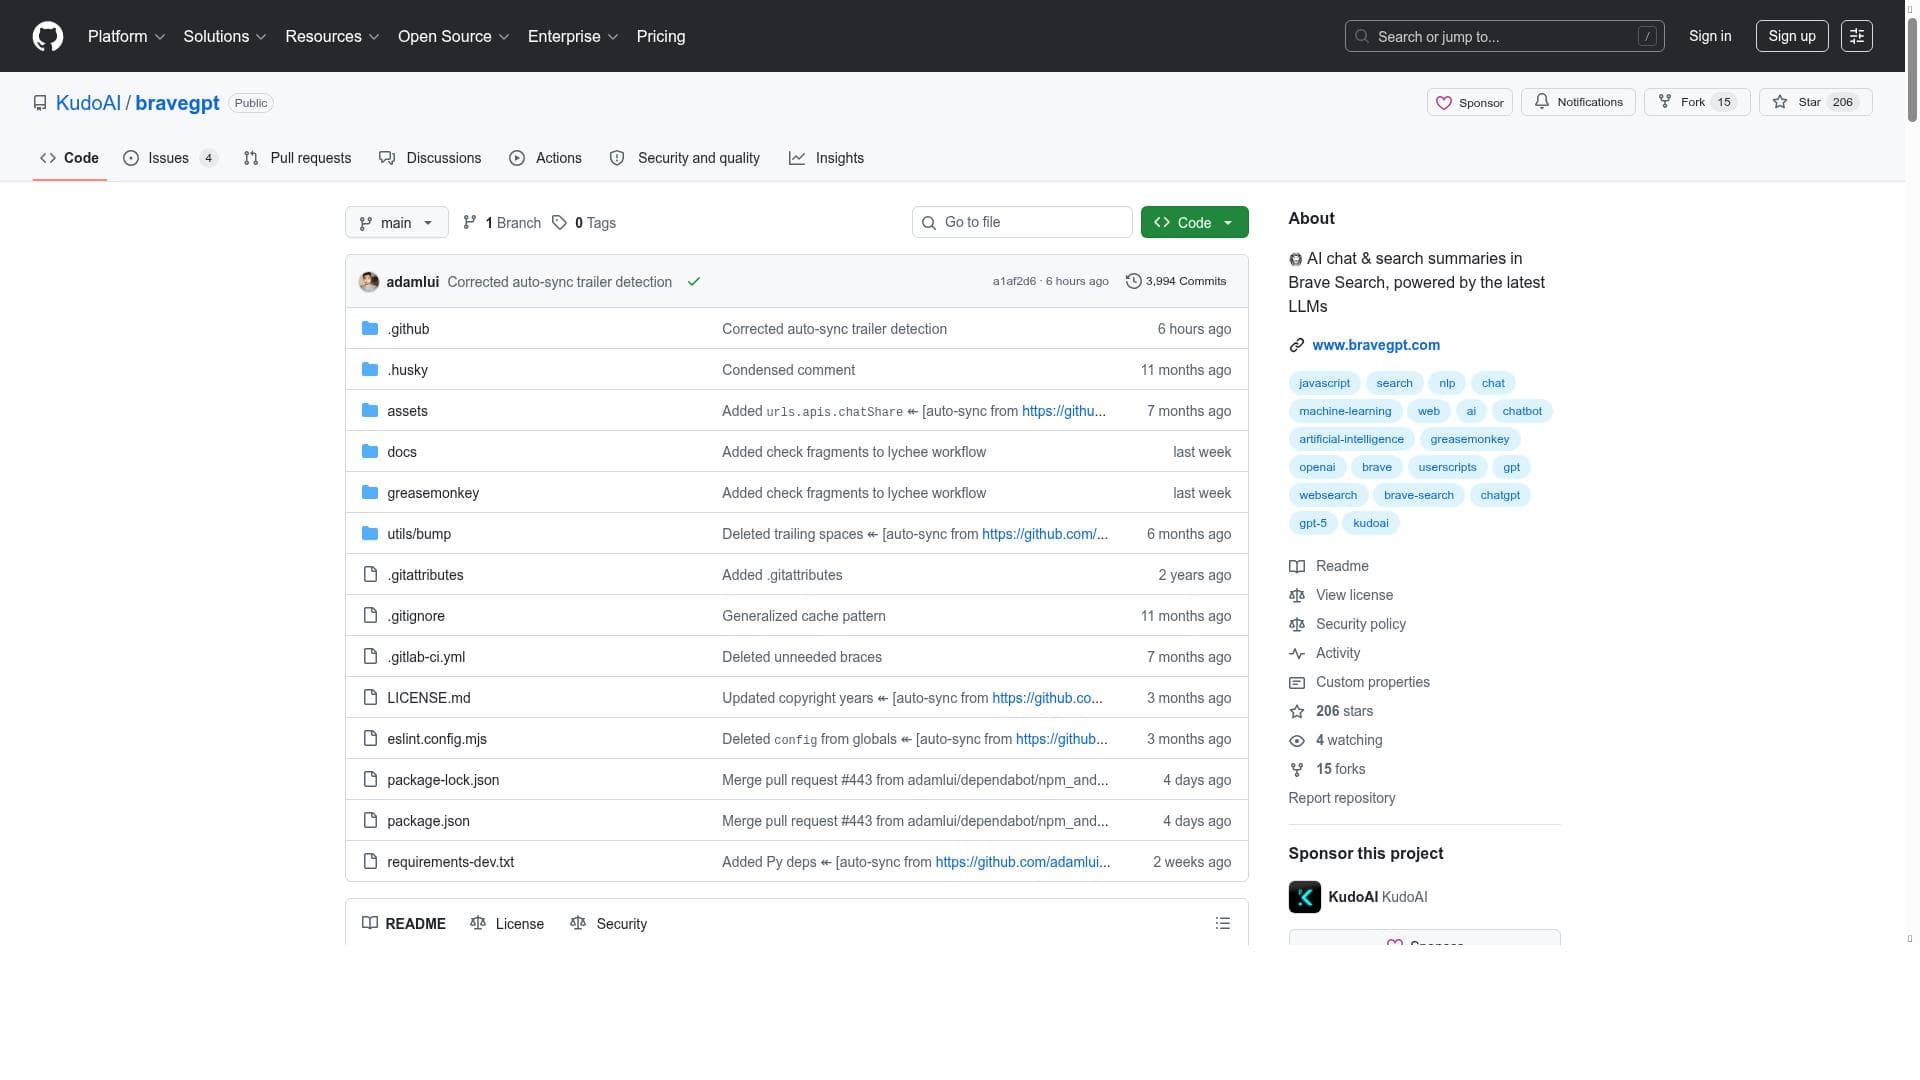Click the green commit status checkmark
The width and height of the screenshot is (1920, 1080).
click(693, 282)
